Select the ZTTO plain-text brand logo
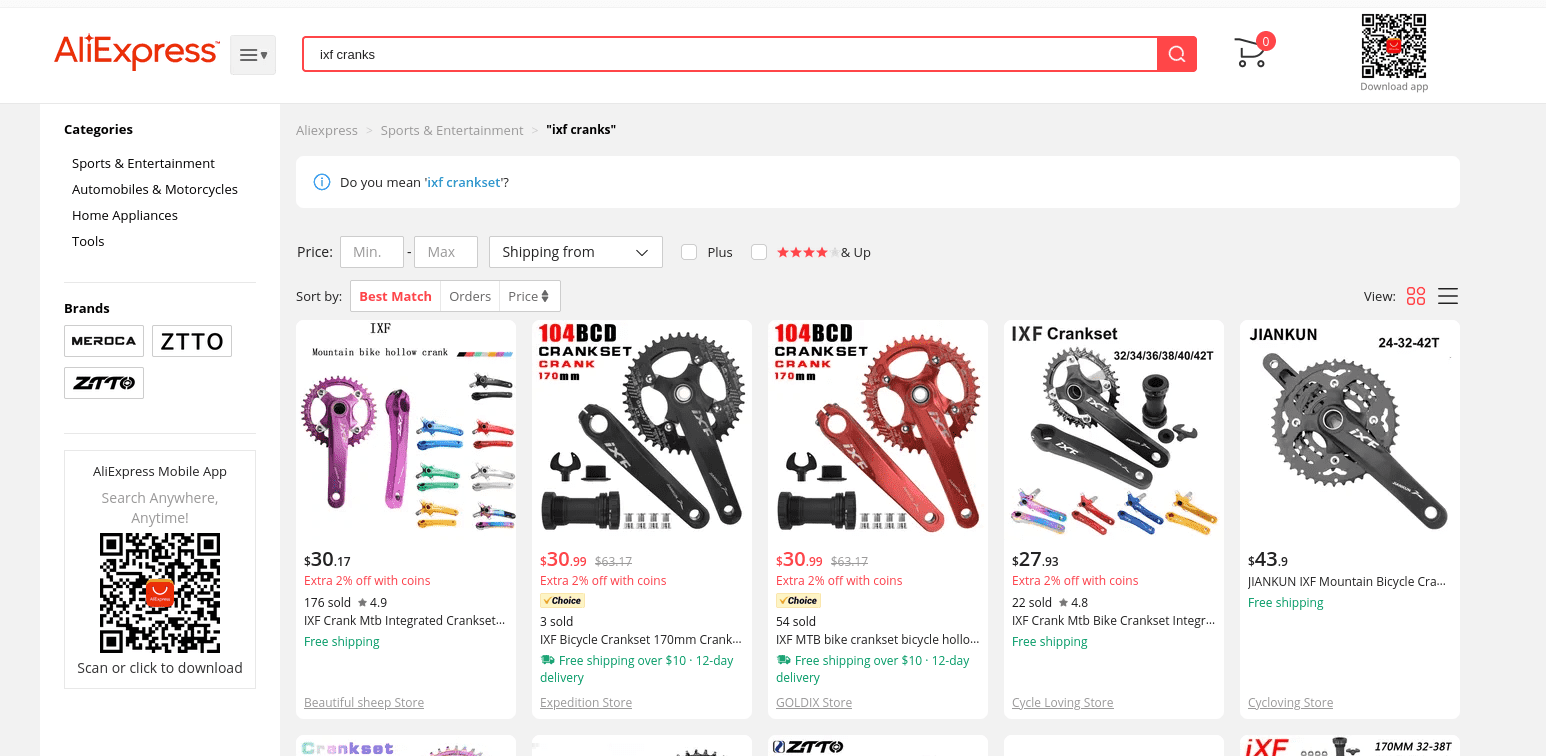Viewport: 1546px width, 756px height. coord(192,341)
